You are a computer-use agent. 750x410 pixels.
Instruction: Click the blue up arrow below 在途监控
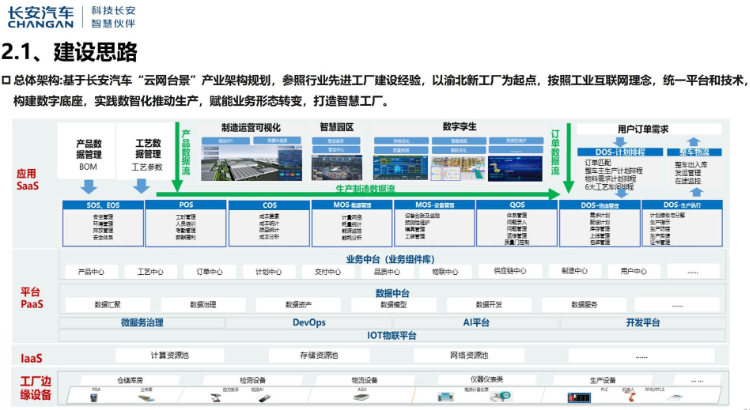click(697, 192)
